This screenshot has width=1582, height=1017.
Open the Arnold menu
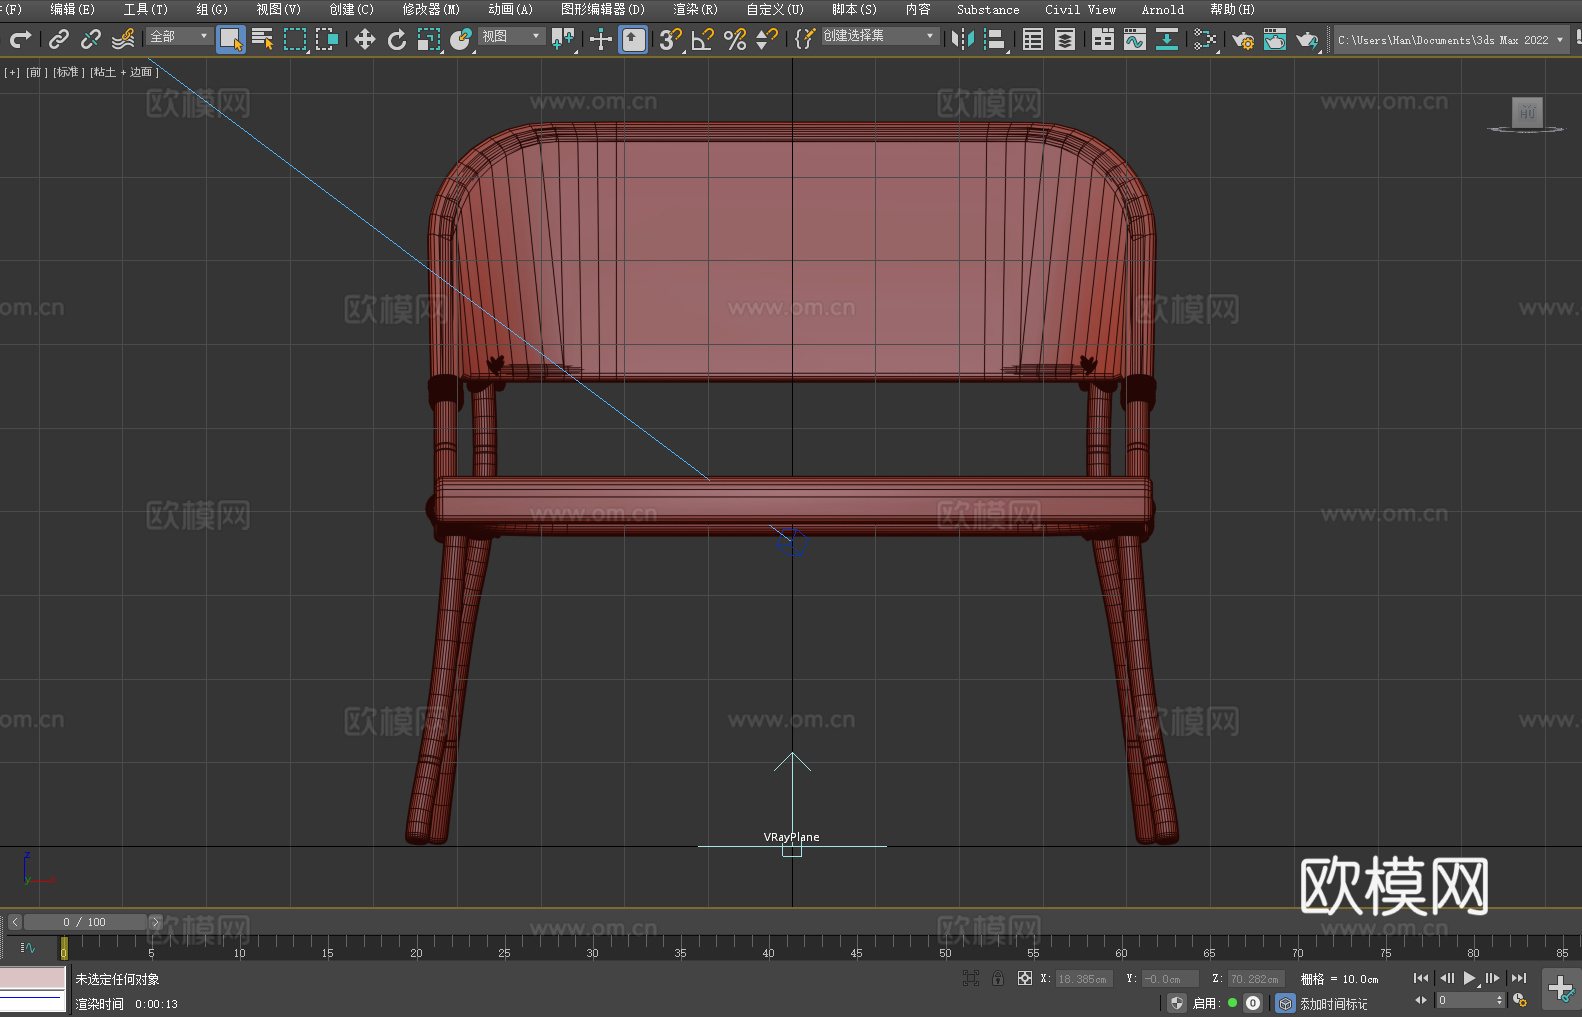pyautogui.click(x=1163, y=9)
